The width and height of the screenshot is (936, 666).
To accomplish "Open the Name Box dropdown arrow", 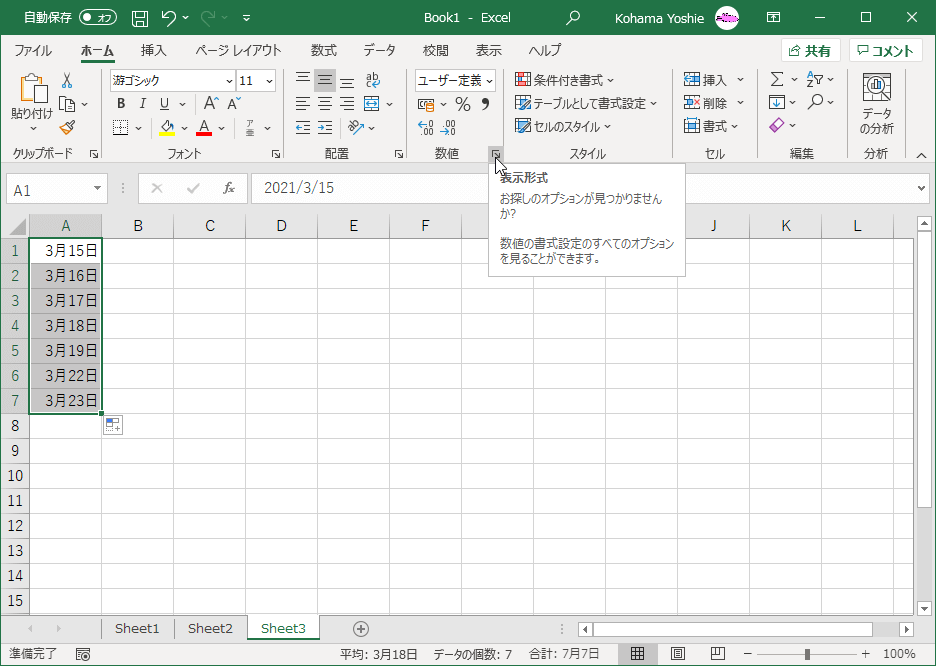I will [98, 189].
